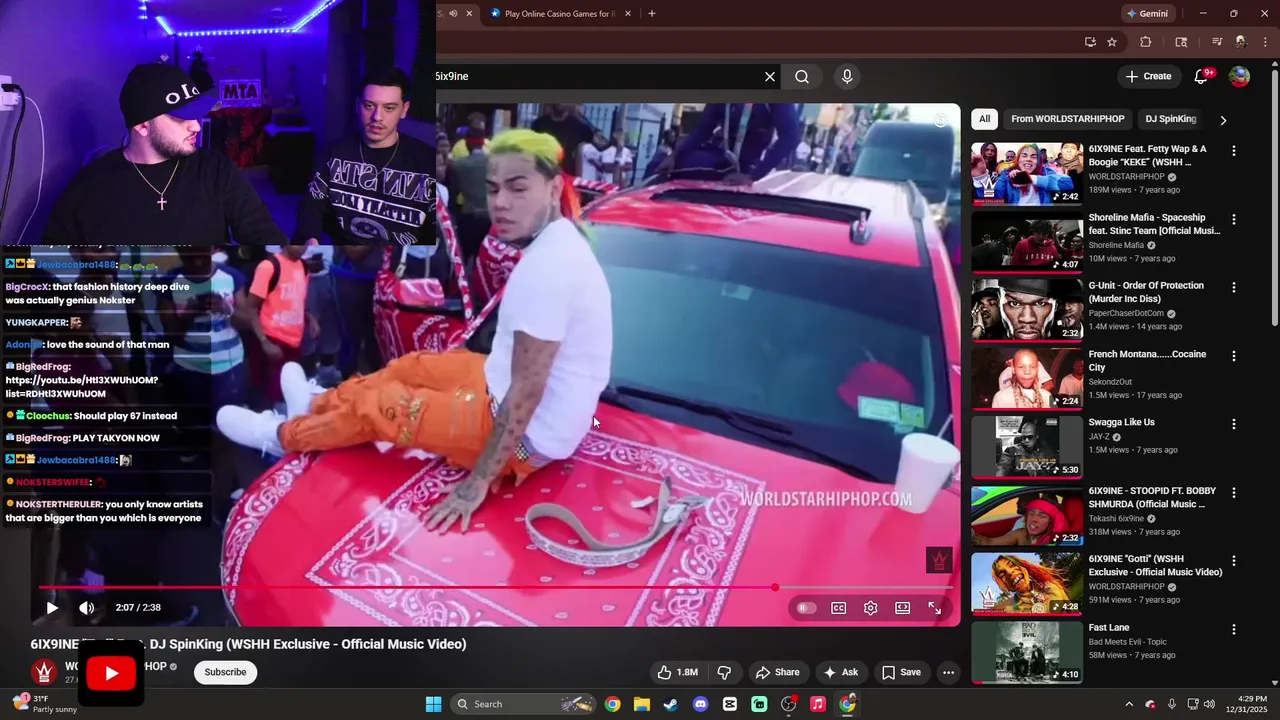Mute the video with the speaker icon
This screenshot has height=720, width=1280.
[87, 608]
